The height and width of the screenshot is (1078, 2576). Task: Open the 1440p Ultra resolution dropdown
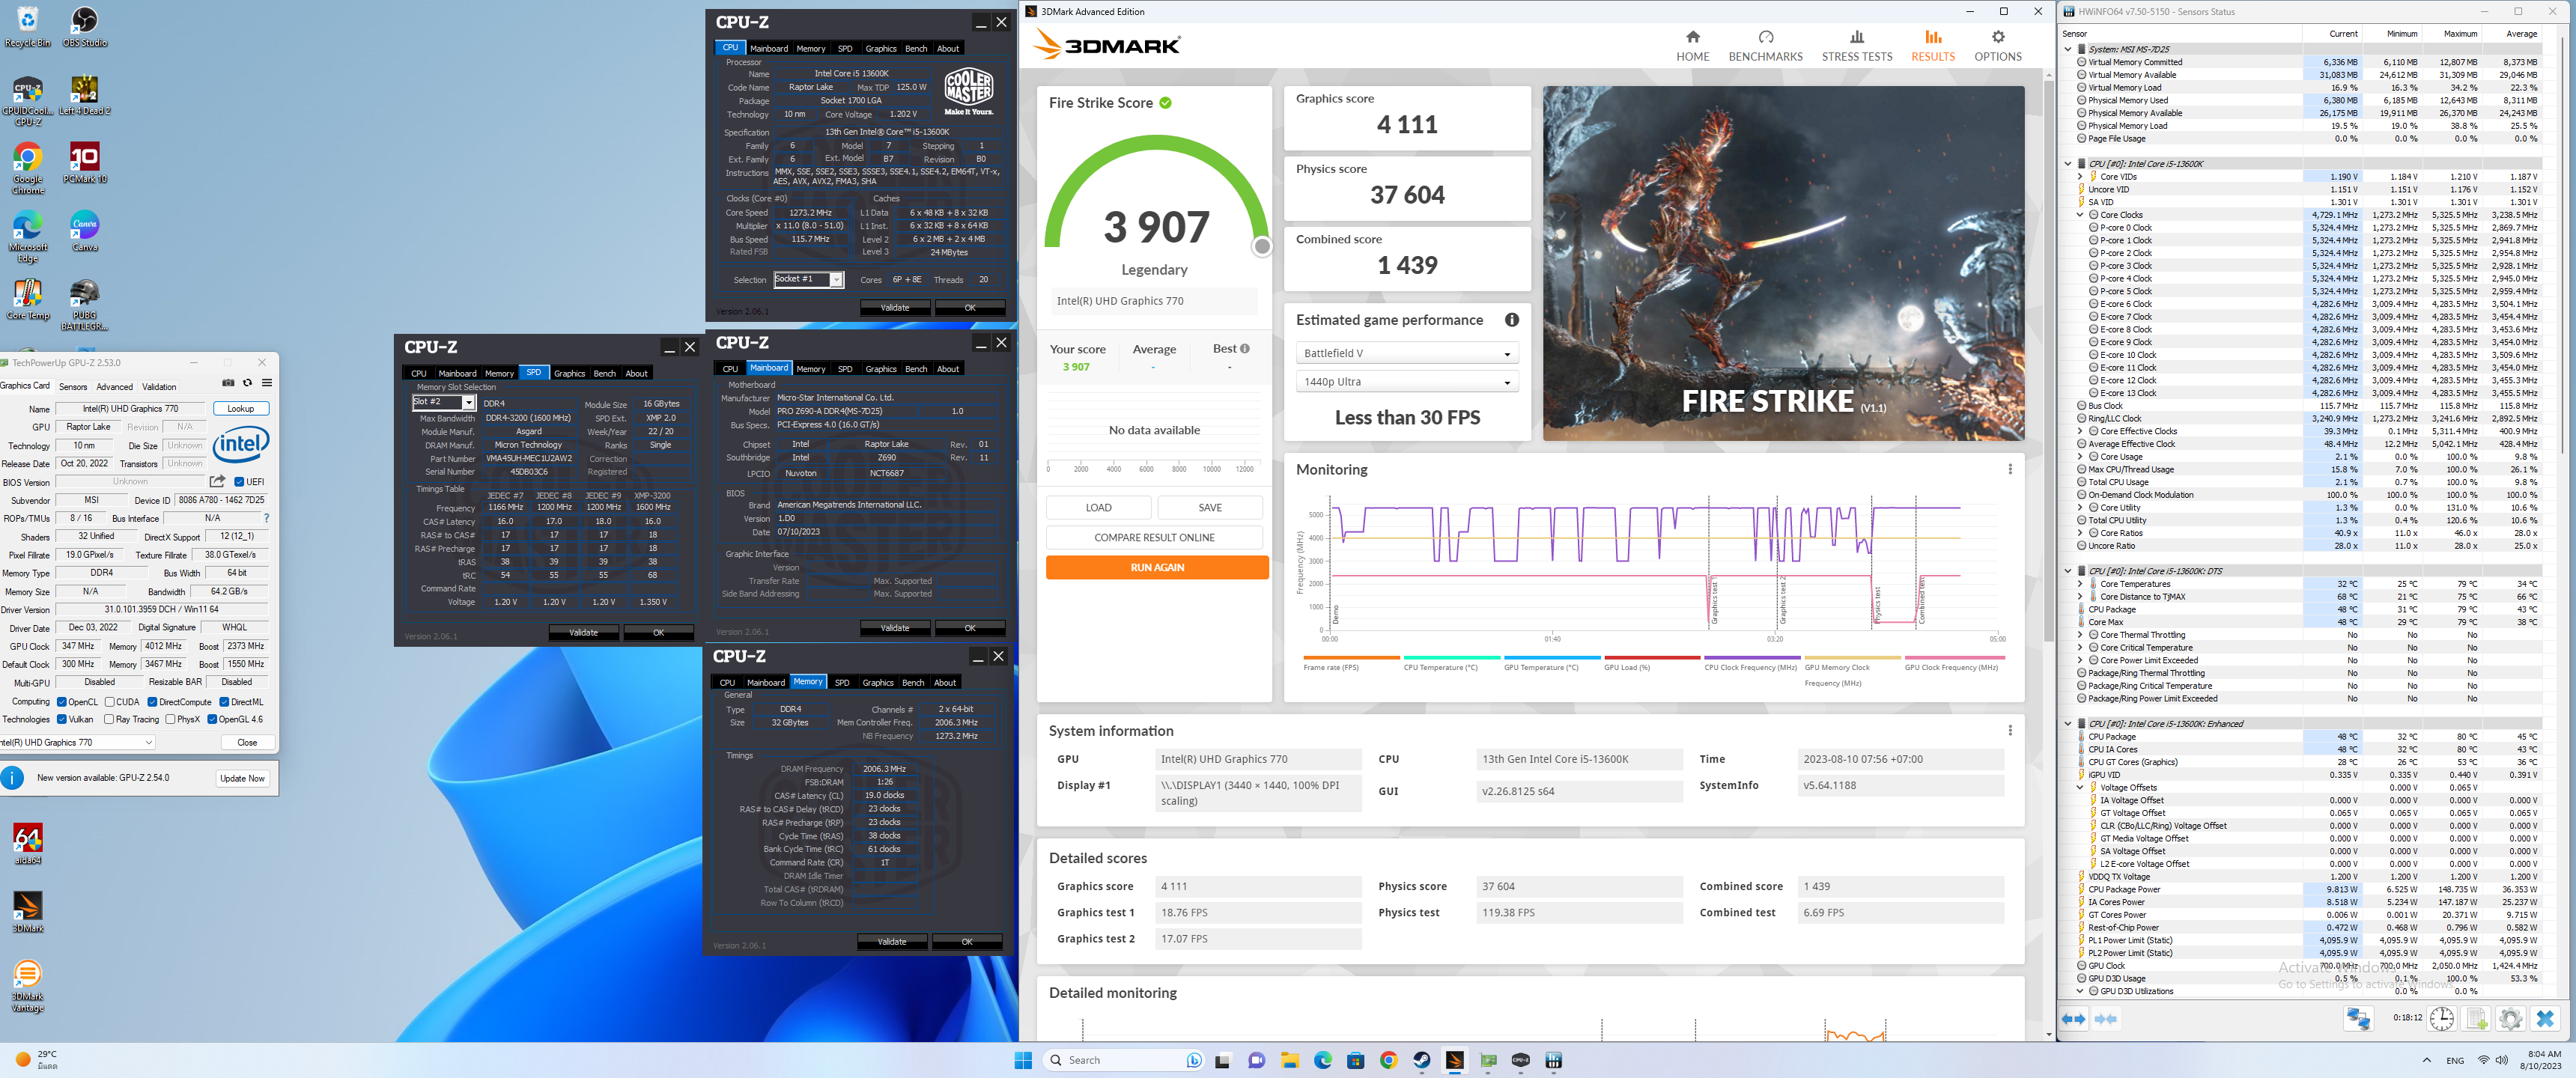pos(1406,381)
